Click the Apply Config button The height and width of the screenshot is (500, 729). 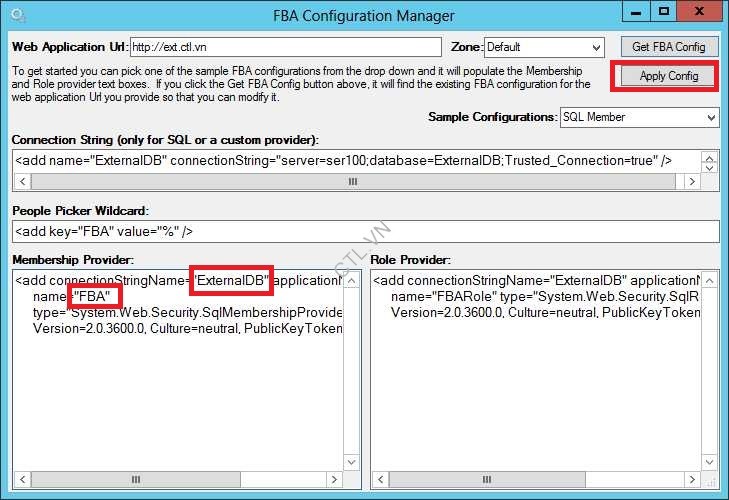[x=668, y=76]
